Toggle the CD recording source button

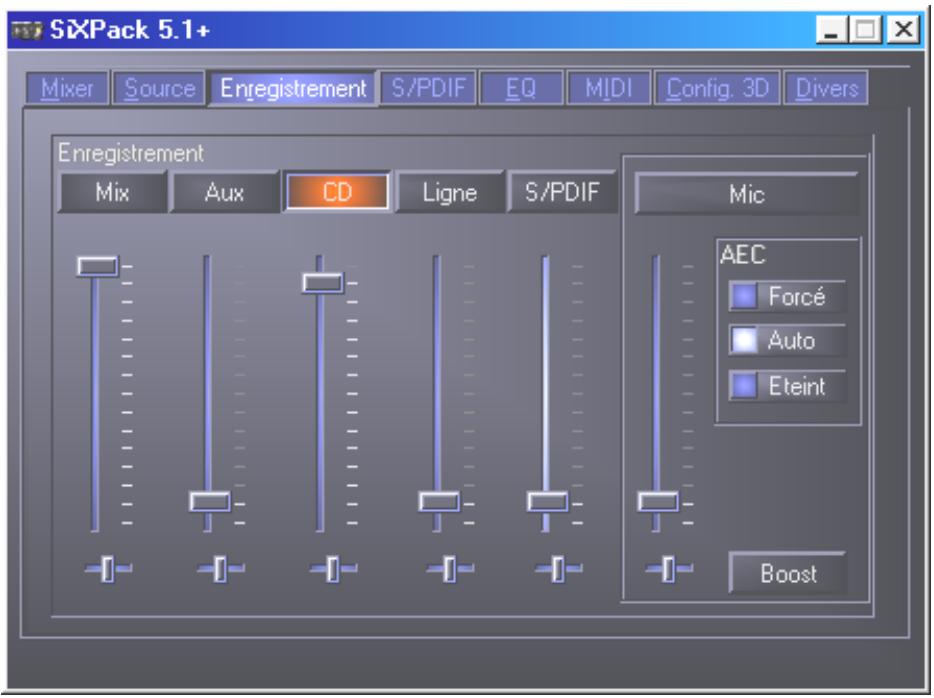click(337, 192)
